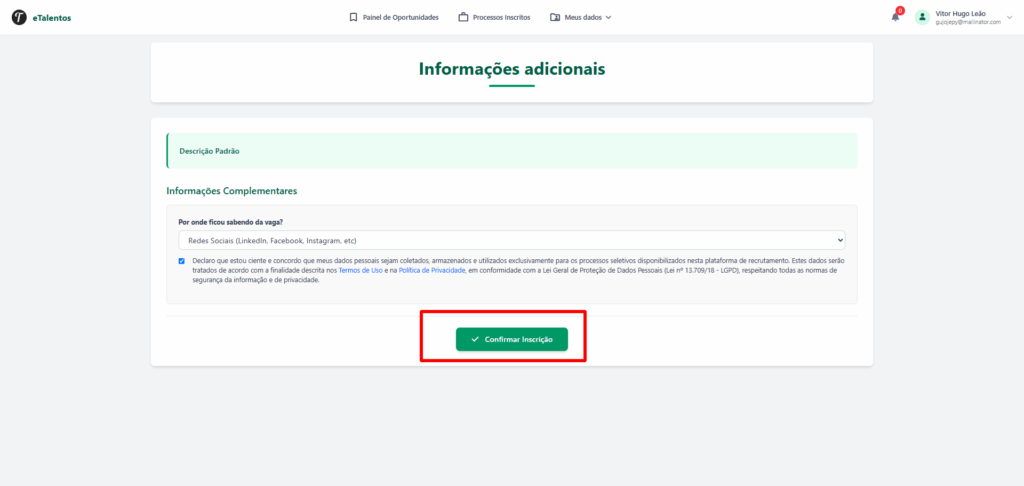1024x486 pixels.
Task: Click the eTalentos brand name
Action: 52,18
